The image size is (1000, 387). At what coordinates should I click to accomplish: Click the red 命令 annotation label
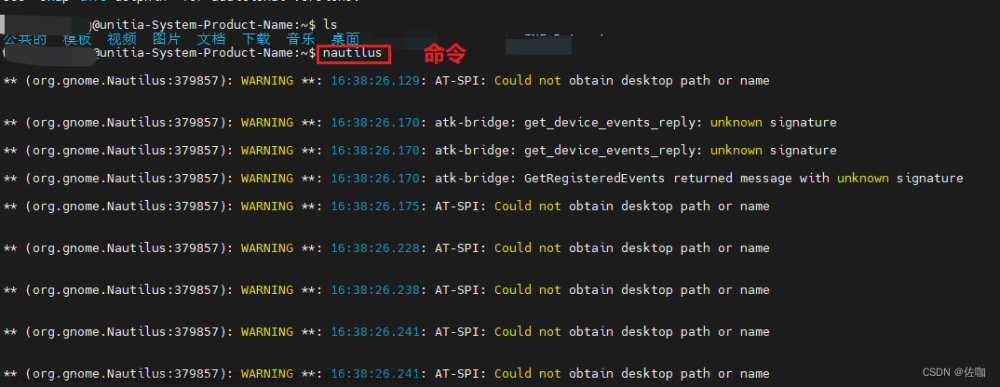click(445, 54)
